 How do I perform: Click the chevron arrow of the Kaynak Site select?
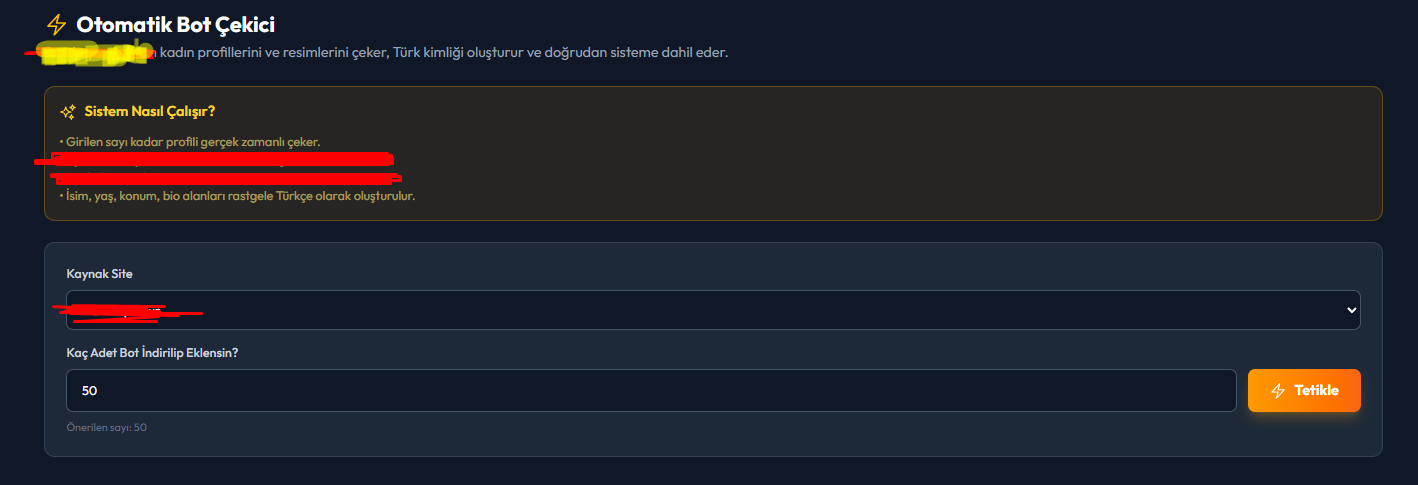1348,311
